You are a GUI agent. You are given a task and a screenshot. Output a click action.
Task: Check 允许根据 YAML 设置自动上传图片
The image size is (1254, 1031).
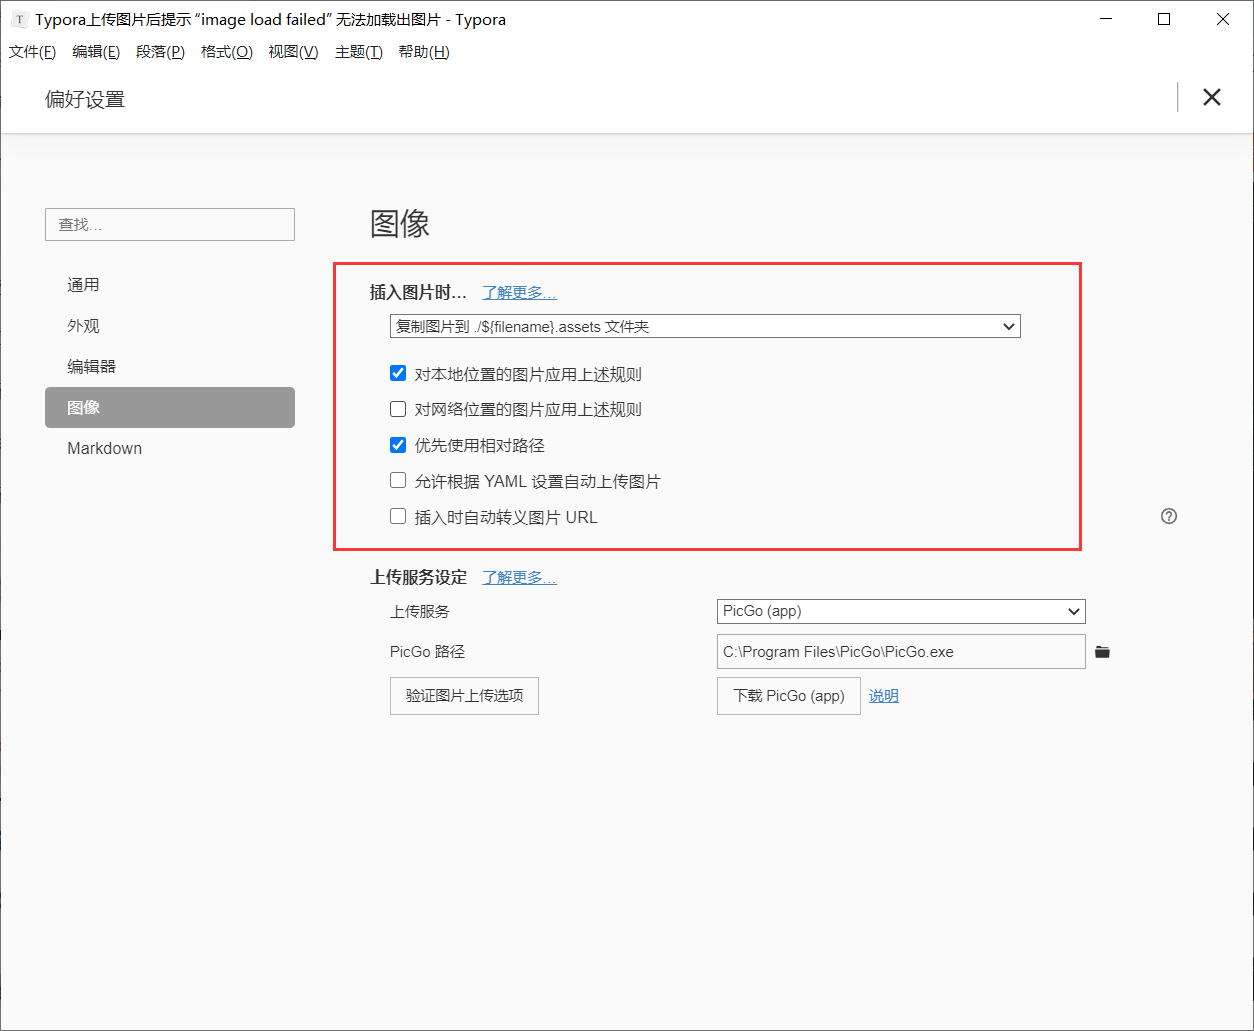pos(398,480)
